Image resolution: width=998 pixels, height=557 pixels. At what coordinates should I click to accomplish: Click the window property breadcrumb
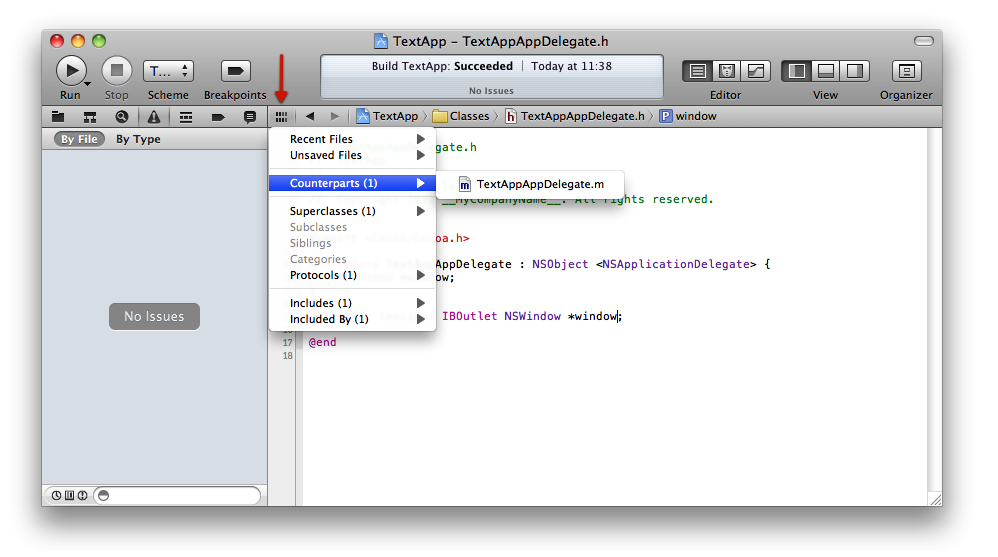pos(688,116)
